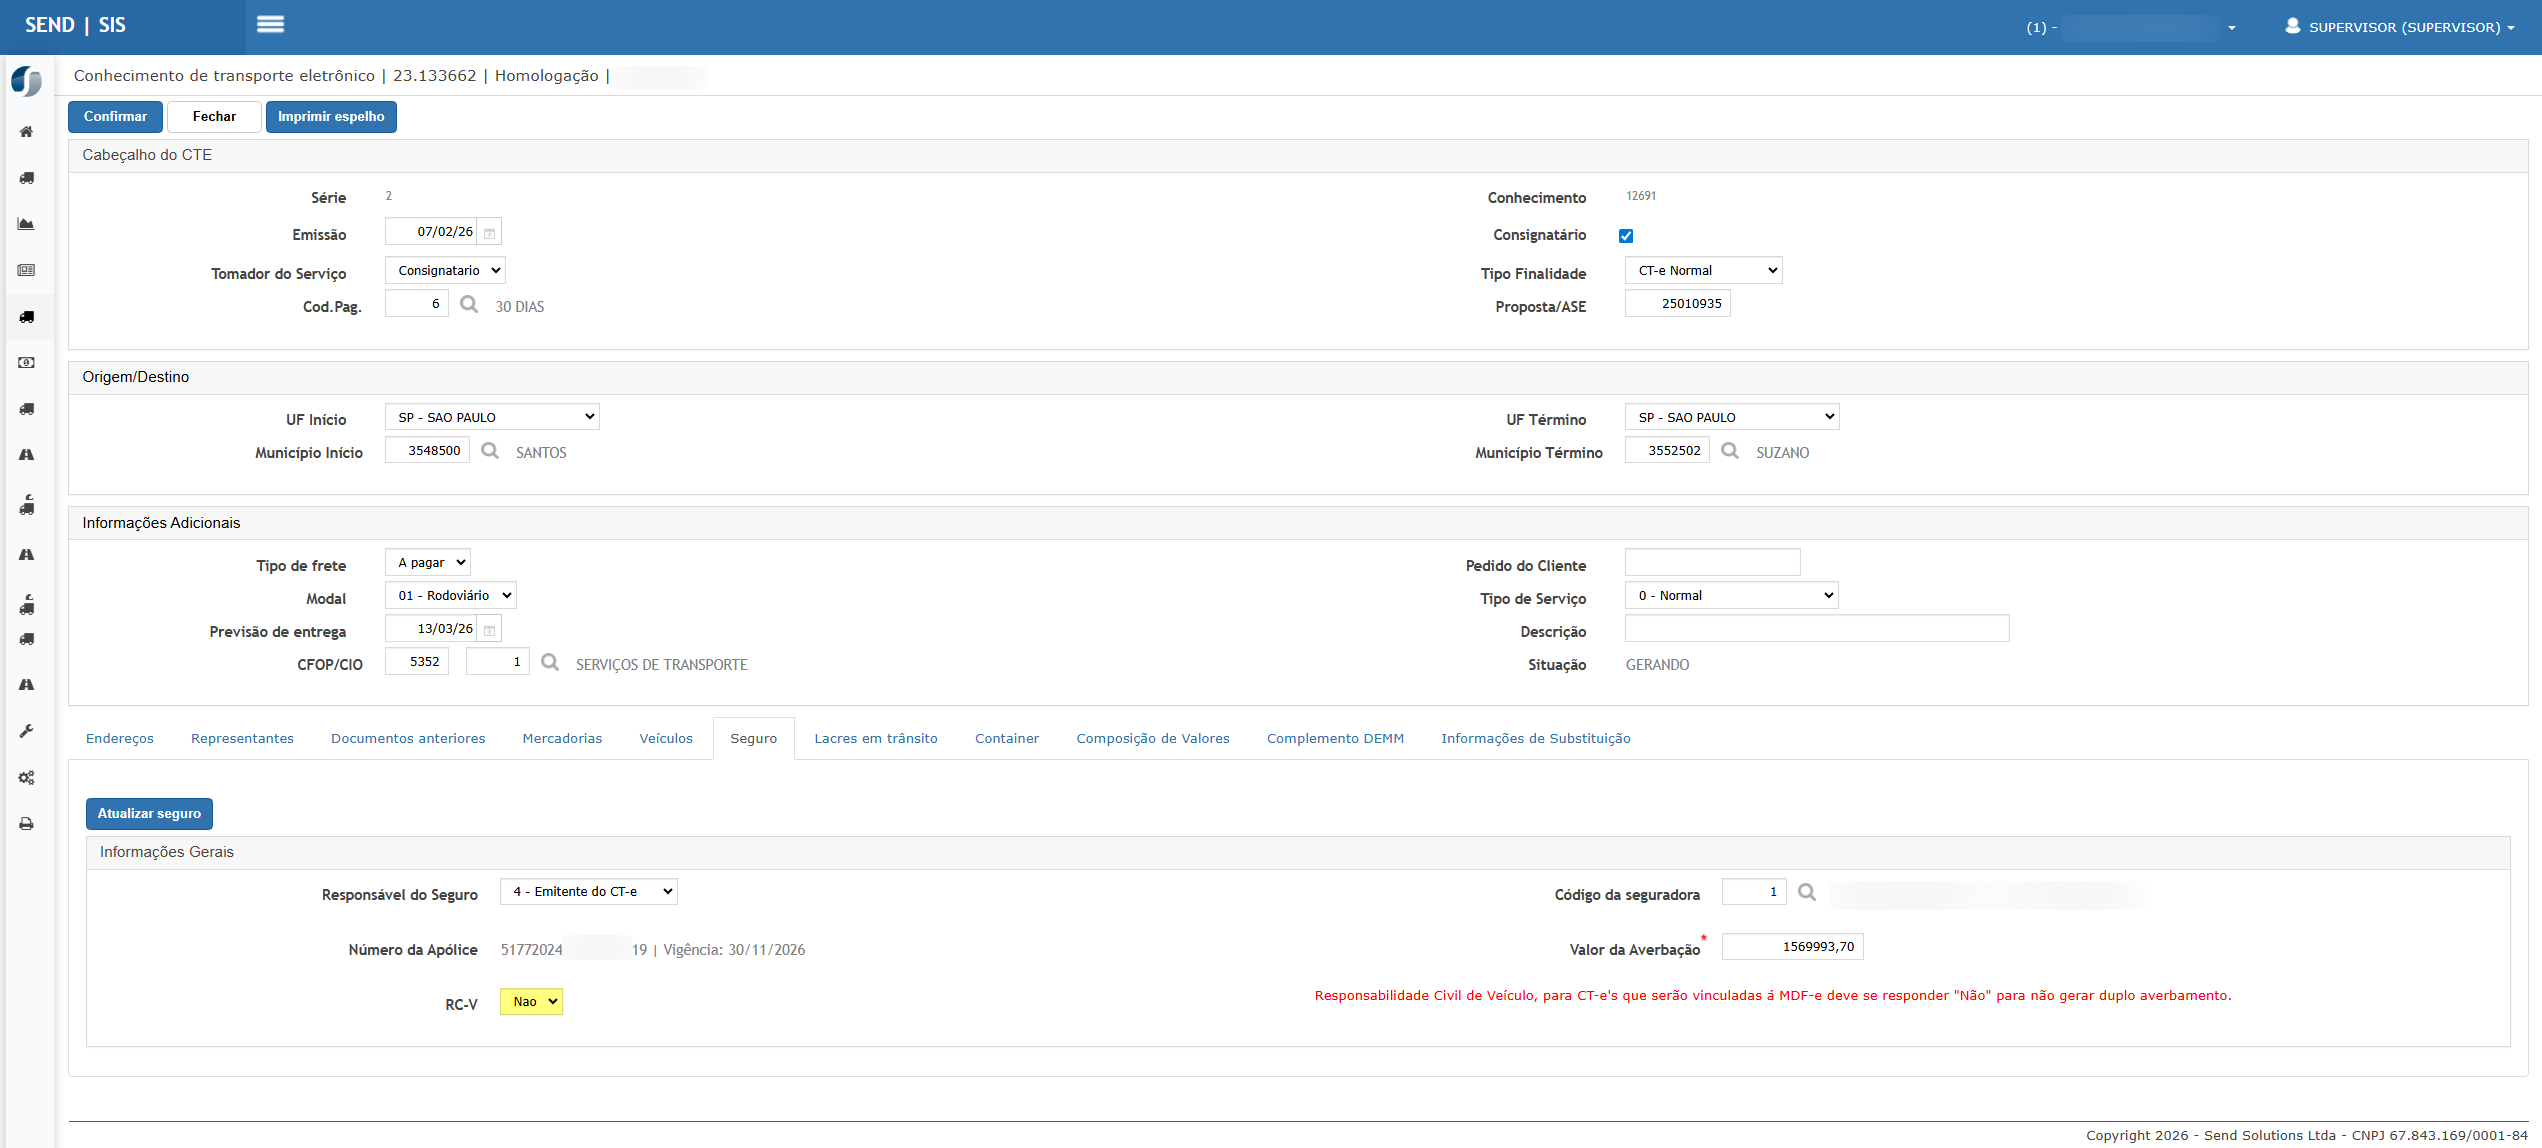Click magnifier next to Município Início
Screen dimensions: 2542x1148
tap(490, 451)
